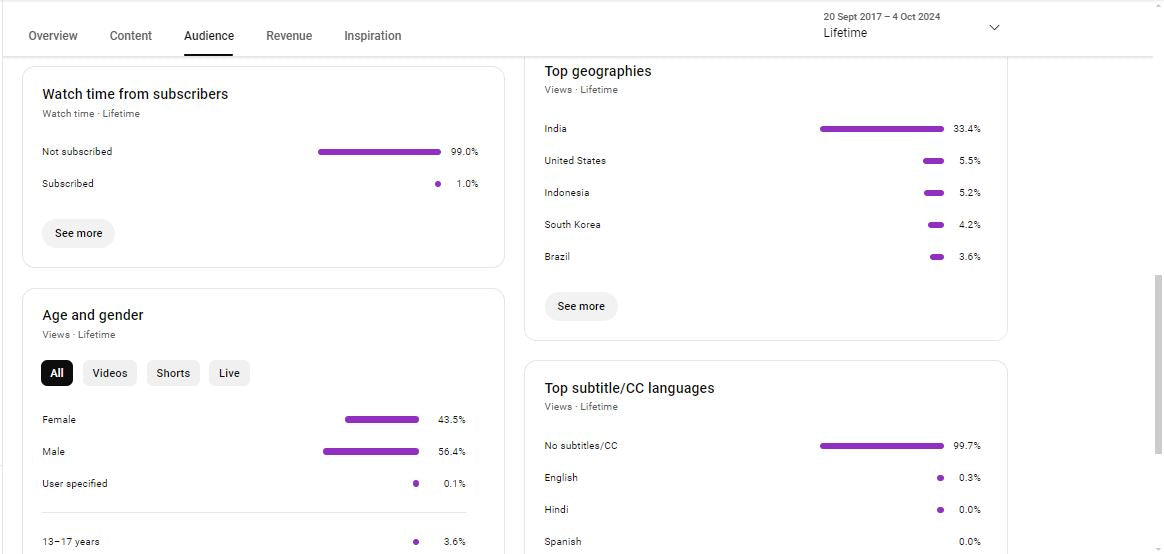
Task: Open the Inspiration tab
Action: [x=373, y=36]
